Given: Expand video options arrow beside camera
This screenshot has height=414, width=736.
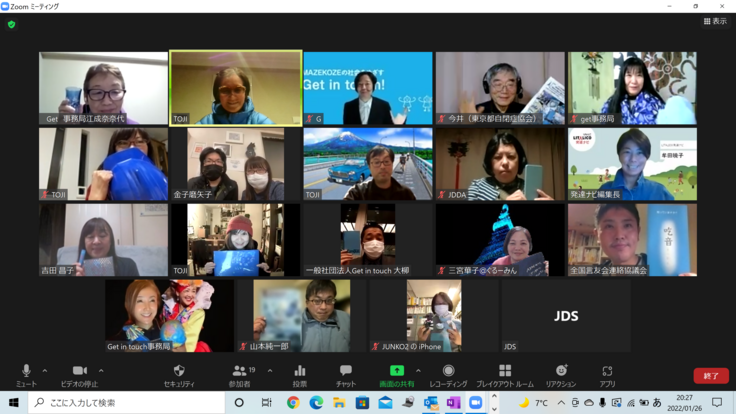Looking at the screenshot, I should 101,371.
